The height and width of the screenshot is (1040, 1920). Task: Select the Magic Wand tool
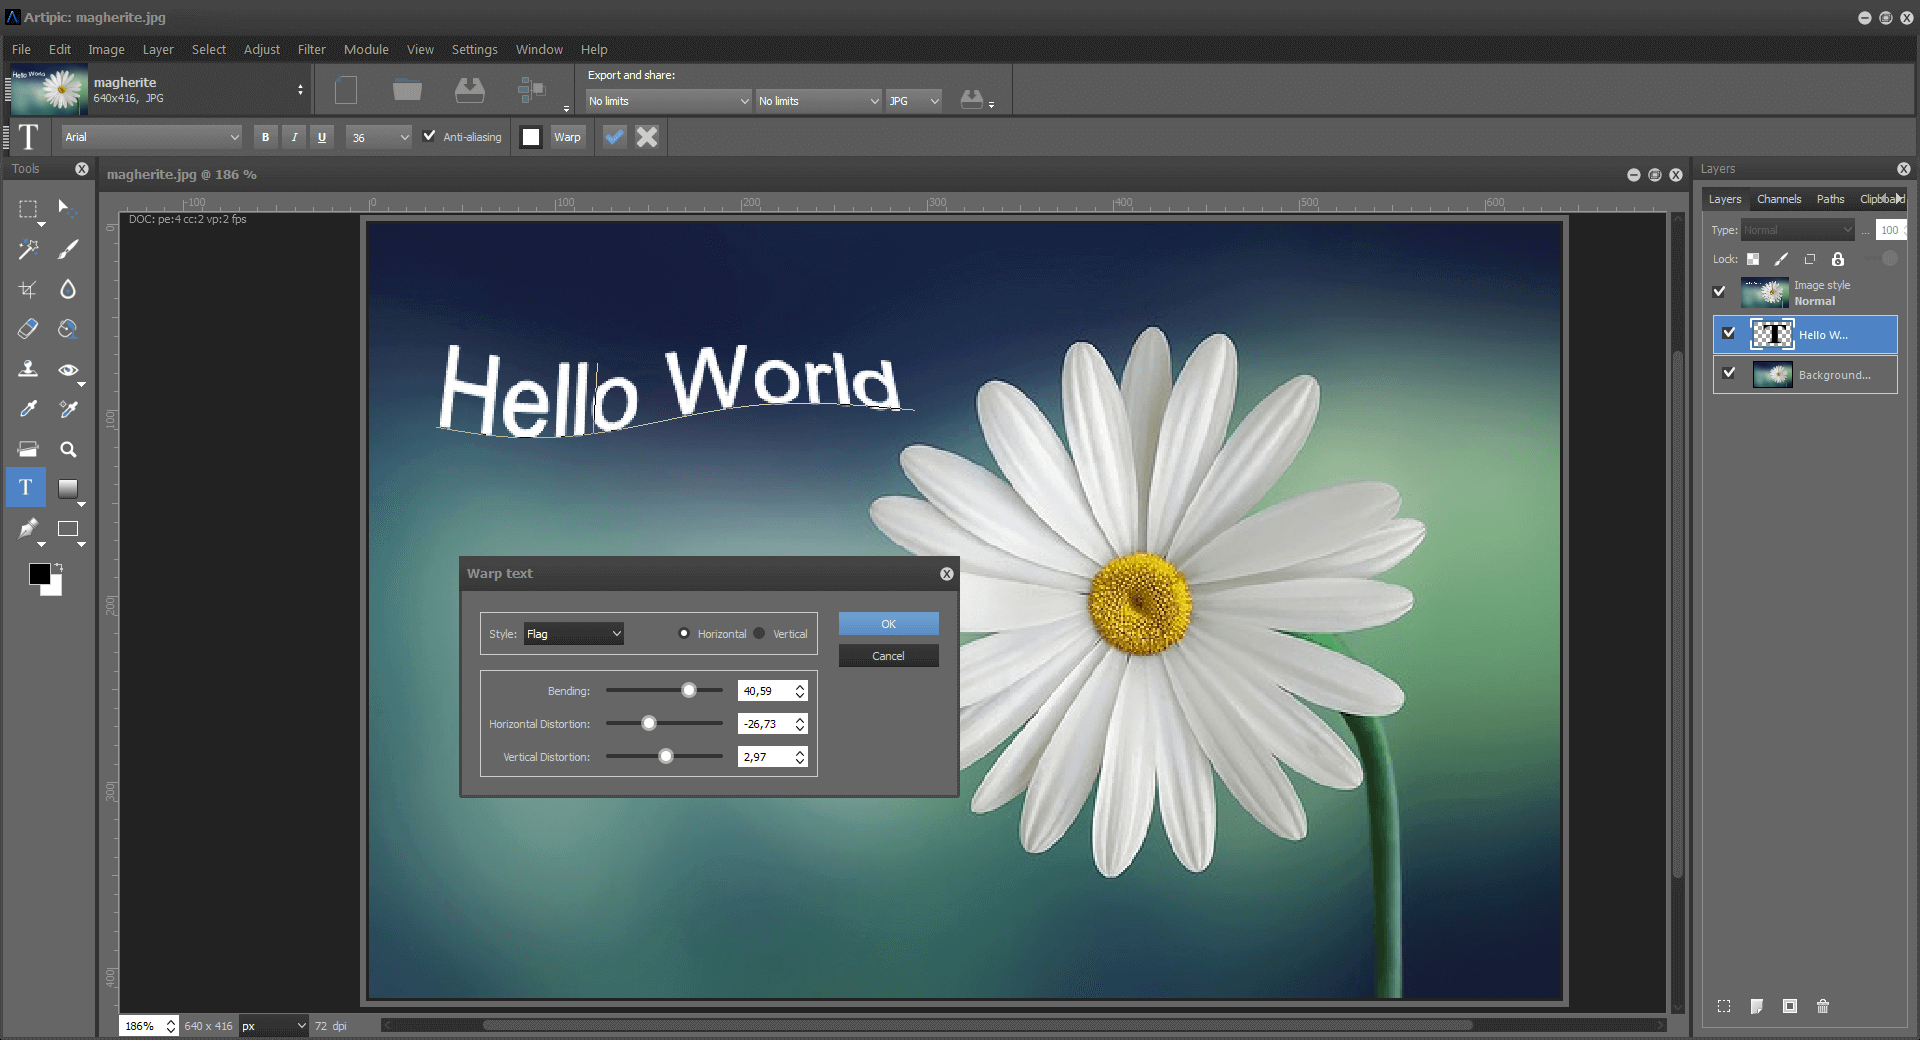coord(28,249)
